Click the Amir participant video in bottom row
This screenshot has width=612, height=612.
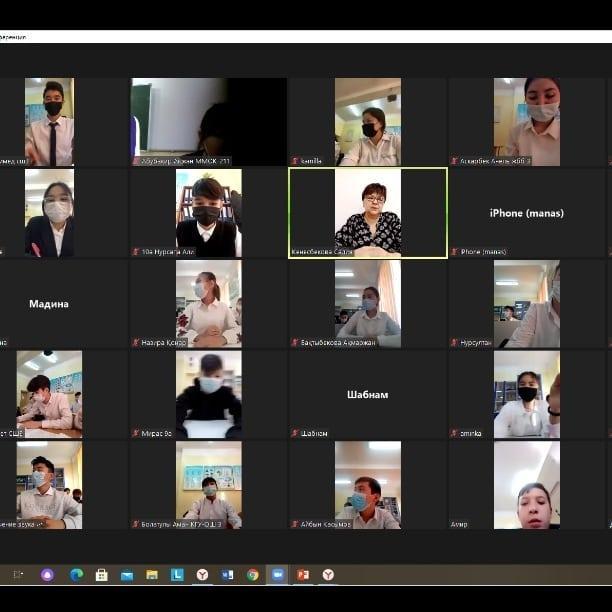coord(526,485)
